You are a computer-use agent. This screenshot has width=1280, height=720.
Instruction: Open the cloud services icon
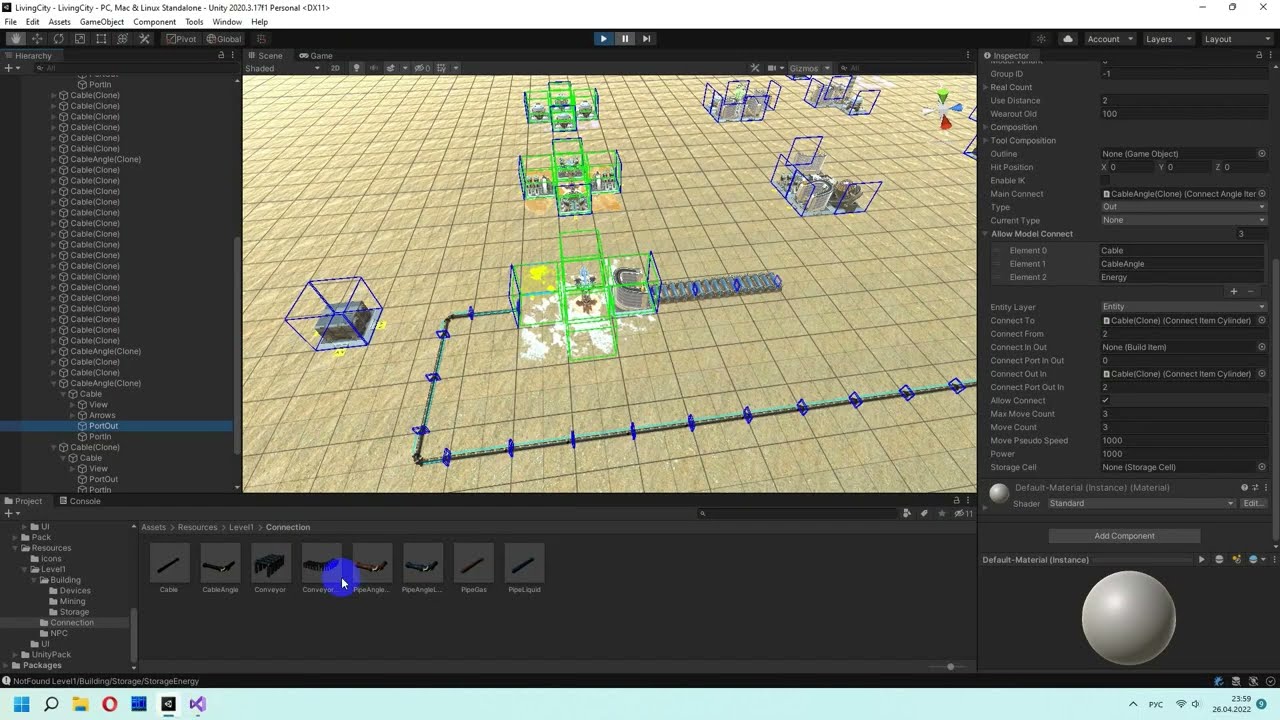[1068, 39]
